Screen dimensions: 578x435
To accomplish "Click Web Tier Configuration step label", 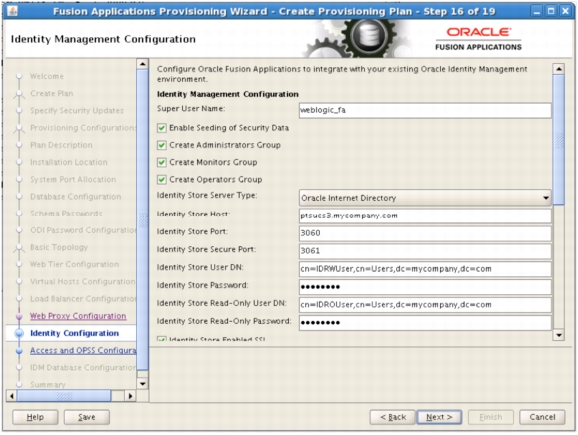I will [x=74, y=264].
